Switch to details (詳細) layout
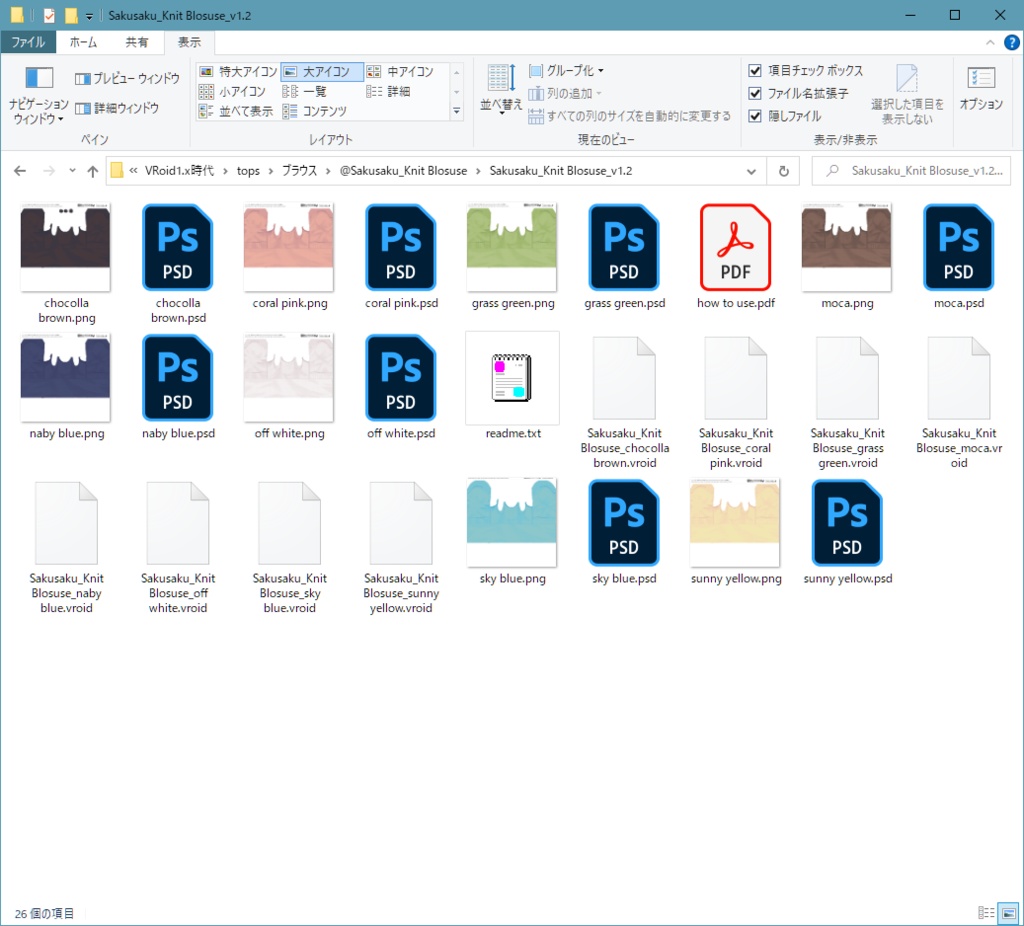The image size is (1024, 926). pyautogui.click(x=389, y=91)
